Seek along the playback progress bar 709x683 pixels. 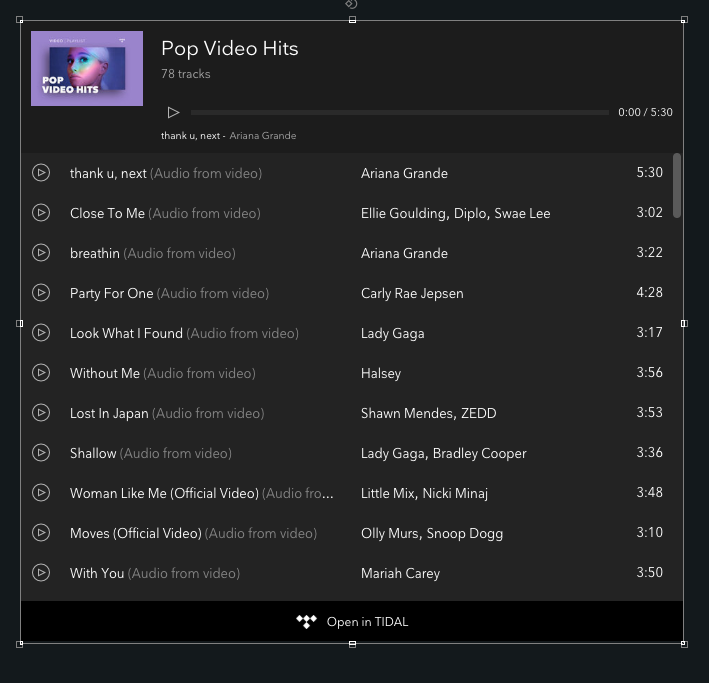point(400,112)
